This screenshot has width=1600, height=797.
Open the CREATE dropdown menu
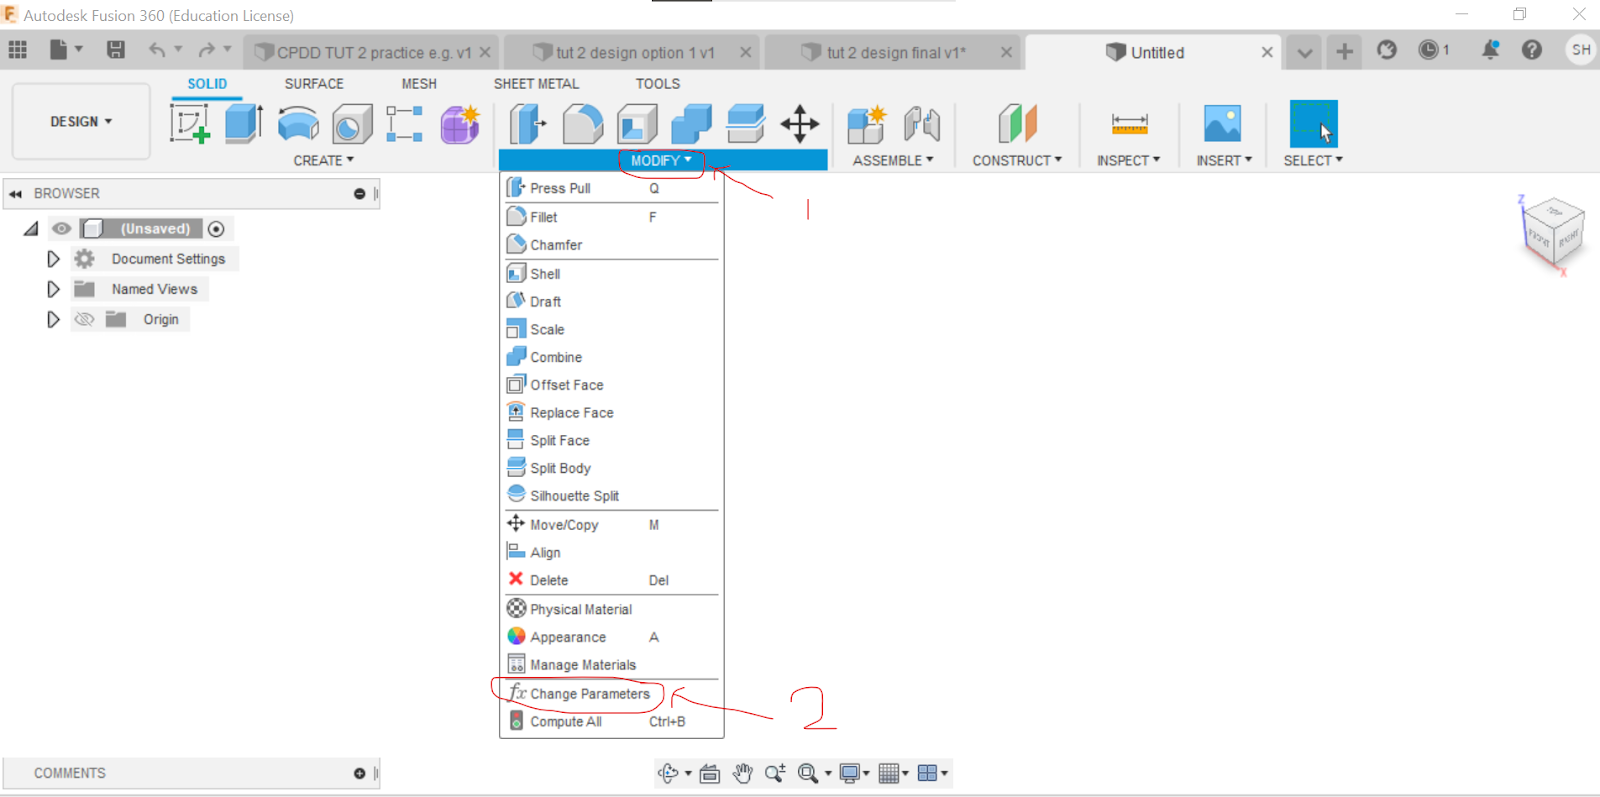pyautogui.click(x=323, y=160)
